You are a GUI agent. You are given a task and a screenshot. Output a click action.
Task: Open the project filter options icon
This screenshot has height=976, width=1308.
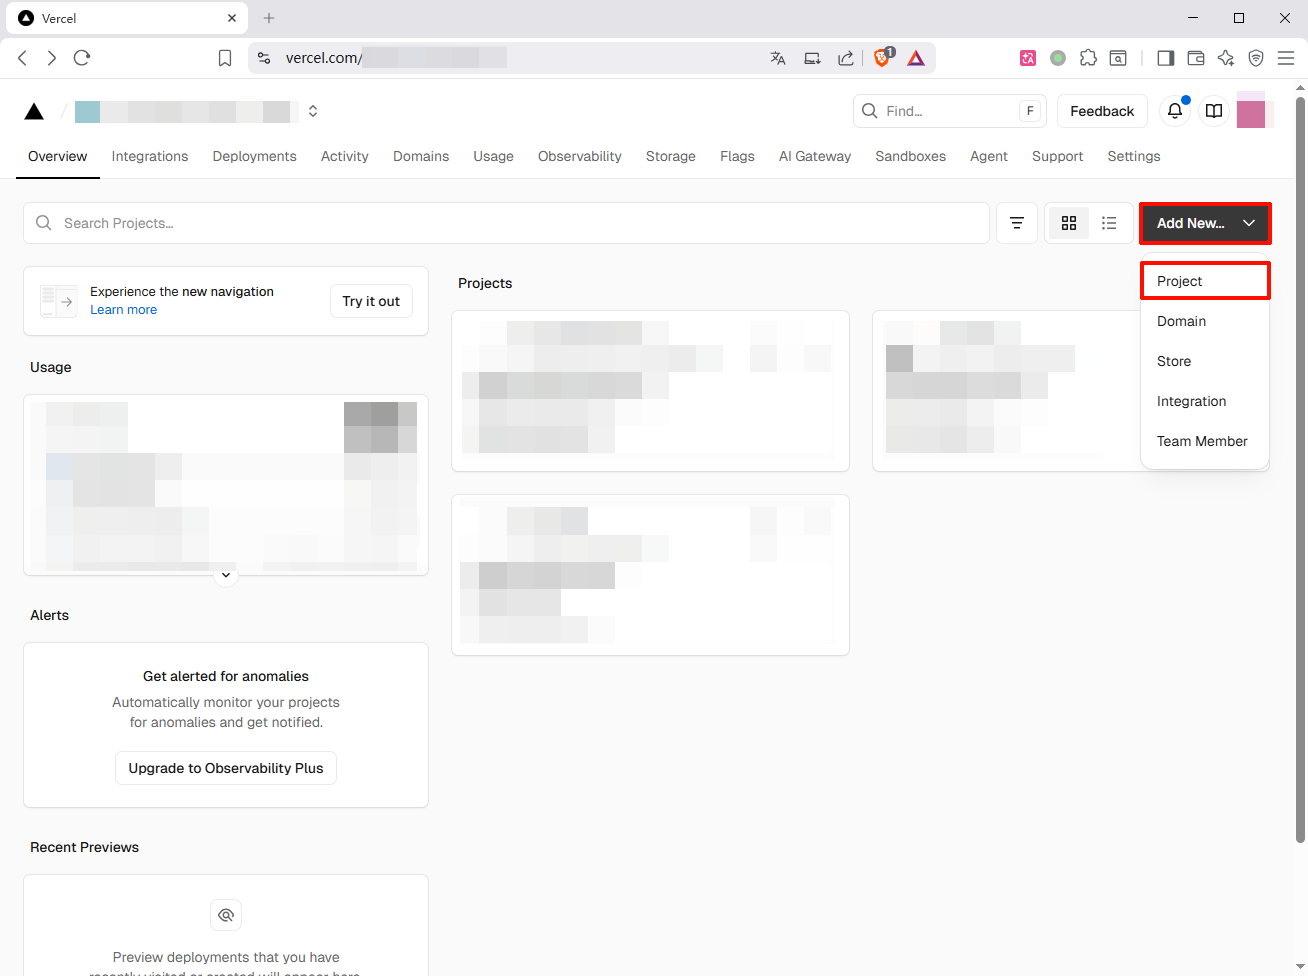(x=1017, y=223)
